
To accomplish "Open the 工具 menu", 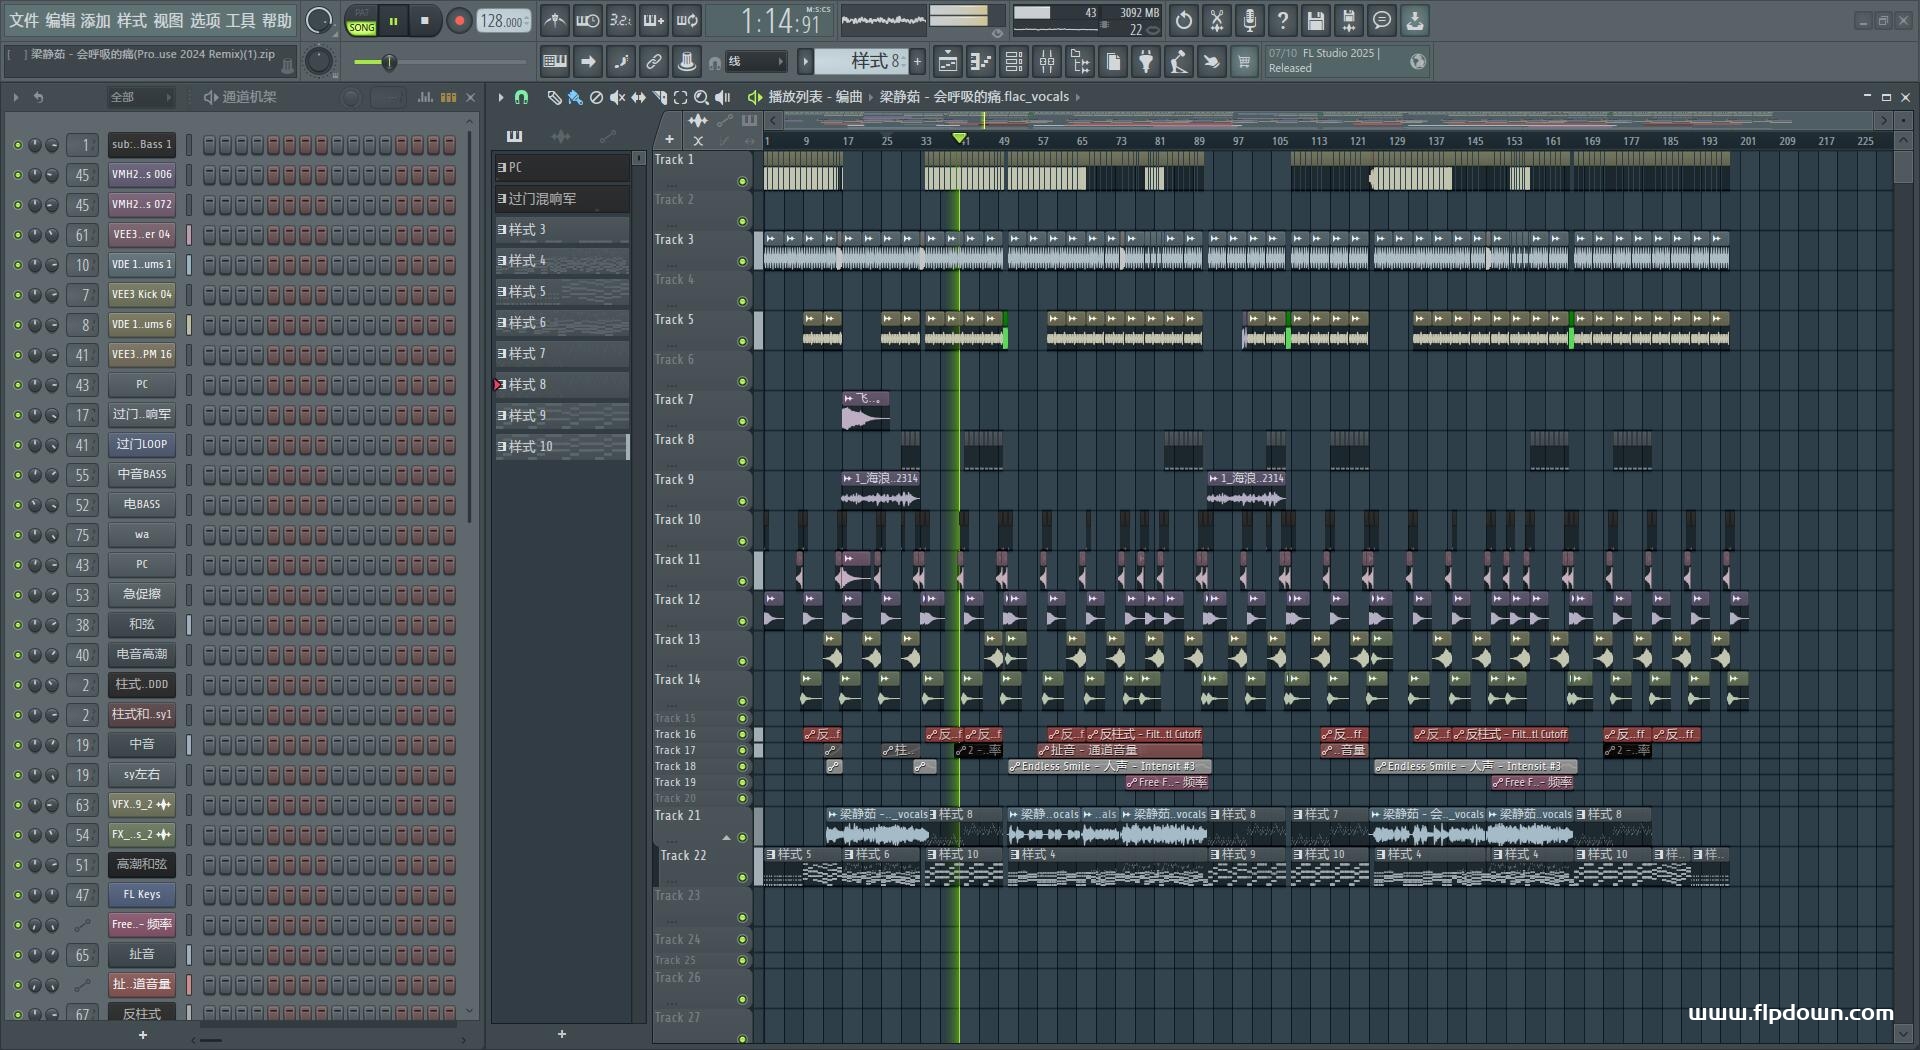I will (x=241, y=20).
